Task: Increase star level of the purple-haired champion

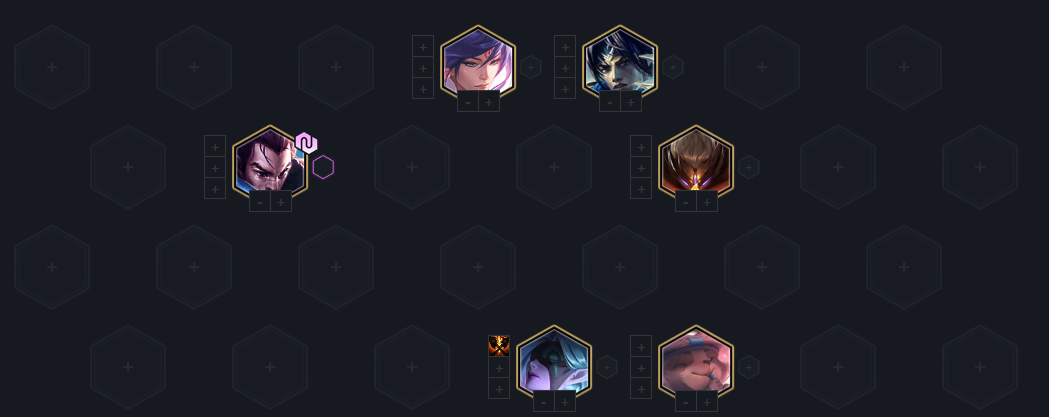Action: click(x=489, y=102)
